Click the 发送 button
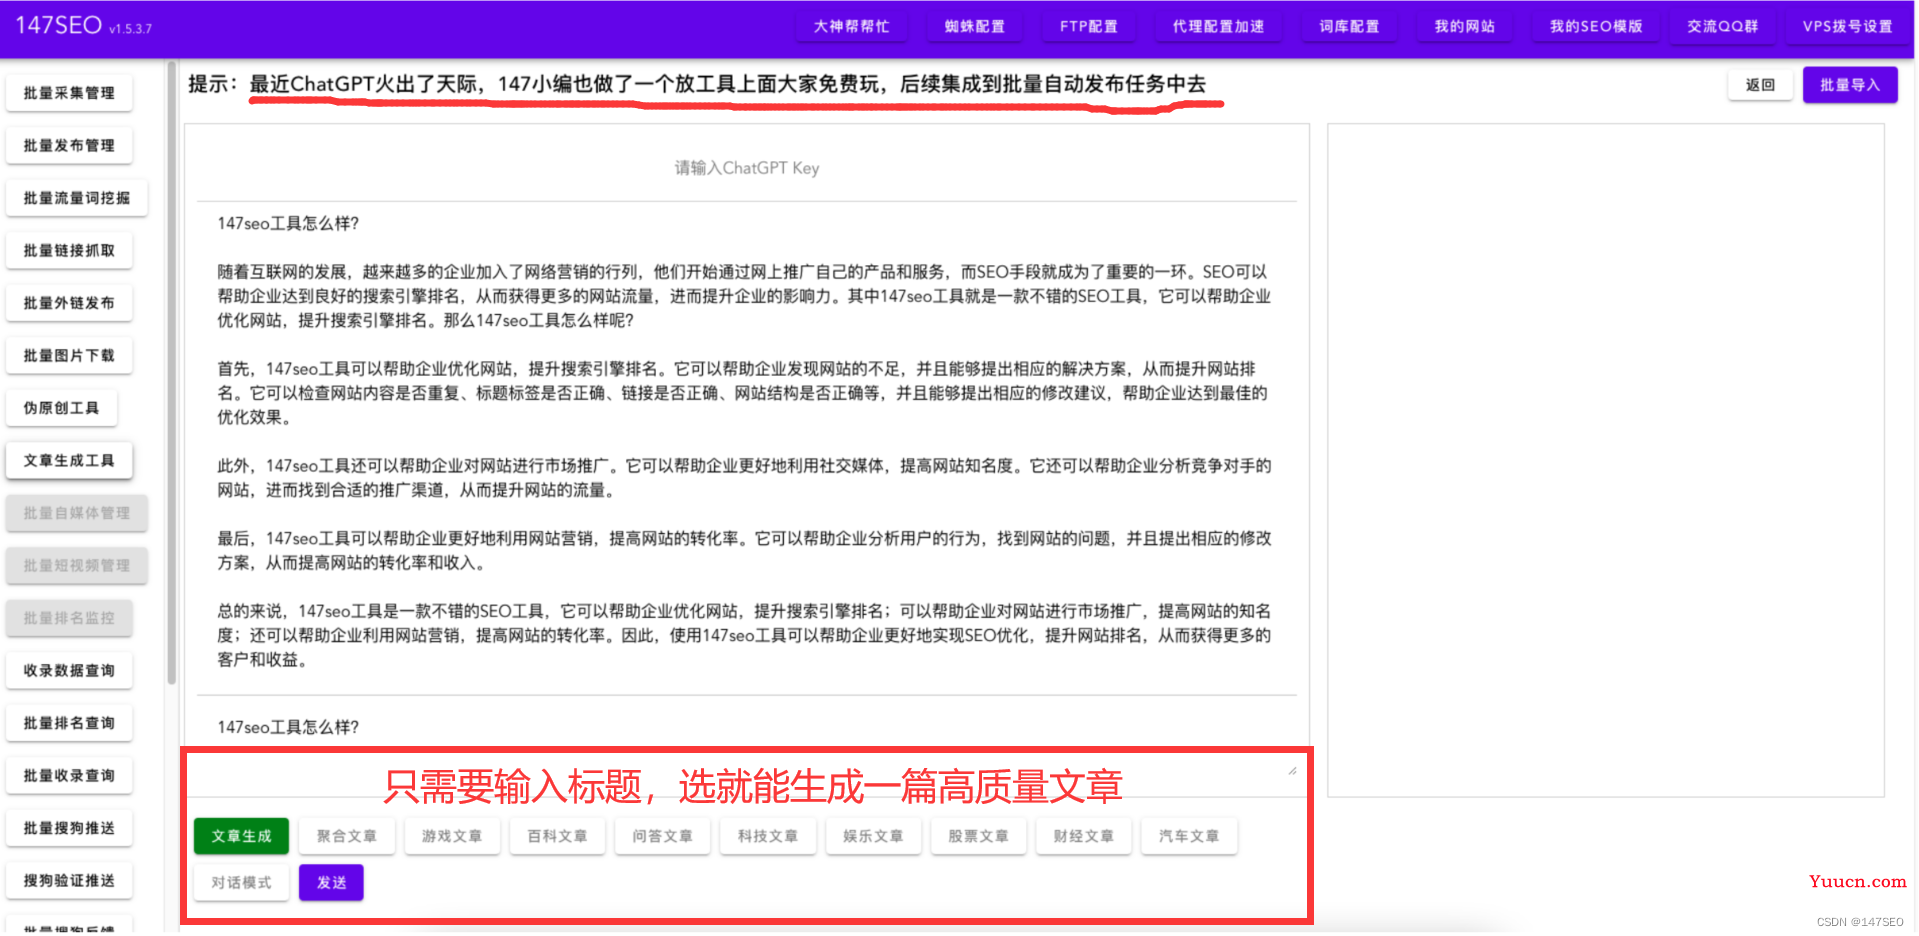The width and height of the screenshot is (1919, 936). [332, 883]
